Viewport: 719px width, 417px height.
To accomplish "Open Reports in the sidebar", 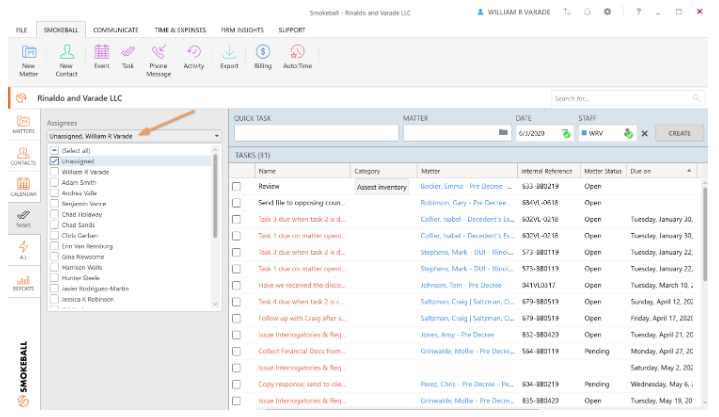I will coord(23,282).
